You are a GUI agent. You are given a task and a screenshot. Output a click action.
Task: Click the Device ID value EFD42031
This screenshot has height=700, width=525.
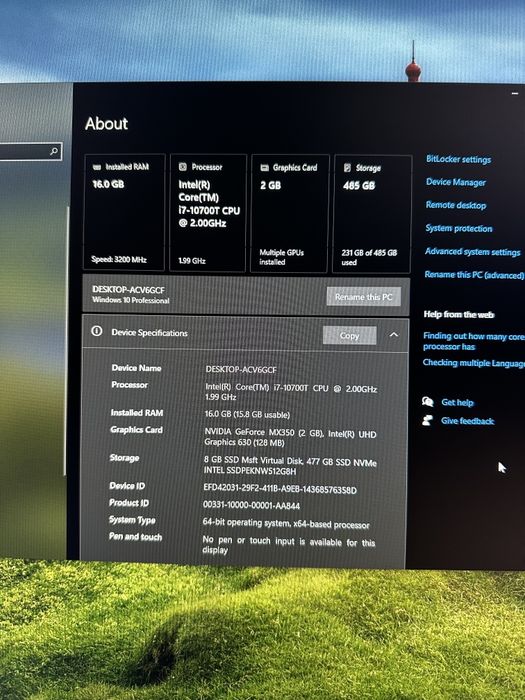280,488
